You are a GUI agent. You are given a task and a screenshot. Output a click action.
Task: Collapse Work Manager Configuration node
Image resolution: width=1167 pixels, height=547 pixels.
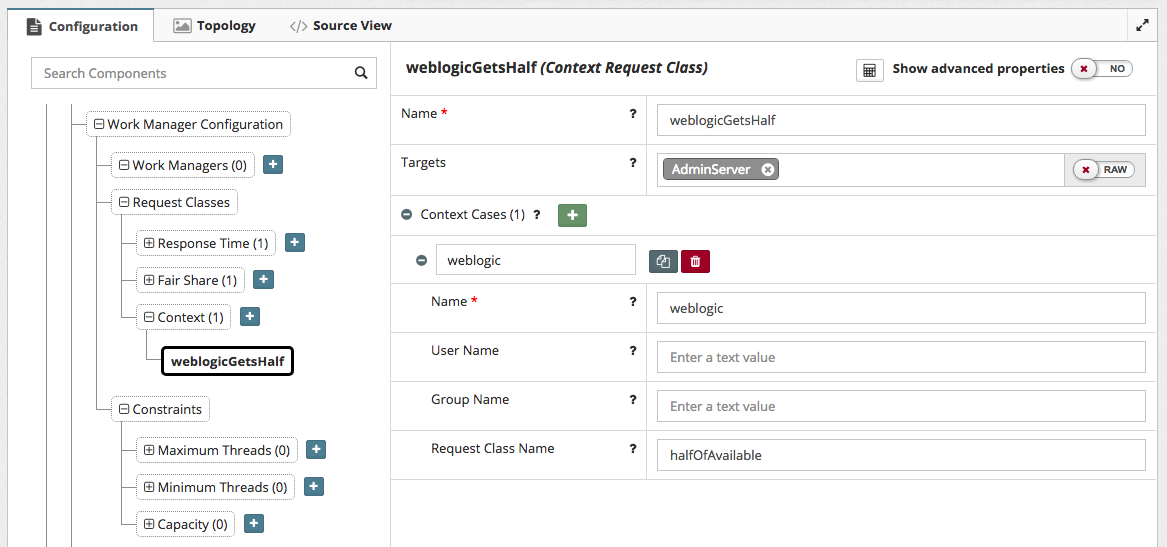click(x=99, y=125)
